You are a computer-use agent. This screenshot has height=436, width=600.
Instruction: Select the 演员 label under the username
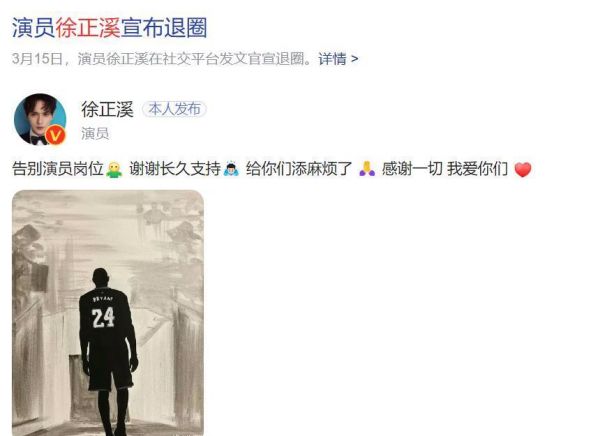click(95, 134)
